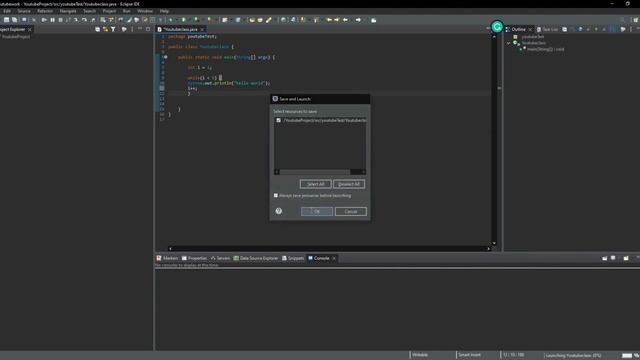Click the Back navigation arrow in toolbar
Viewport: 640px width, 360px height.
coord(346,20)
